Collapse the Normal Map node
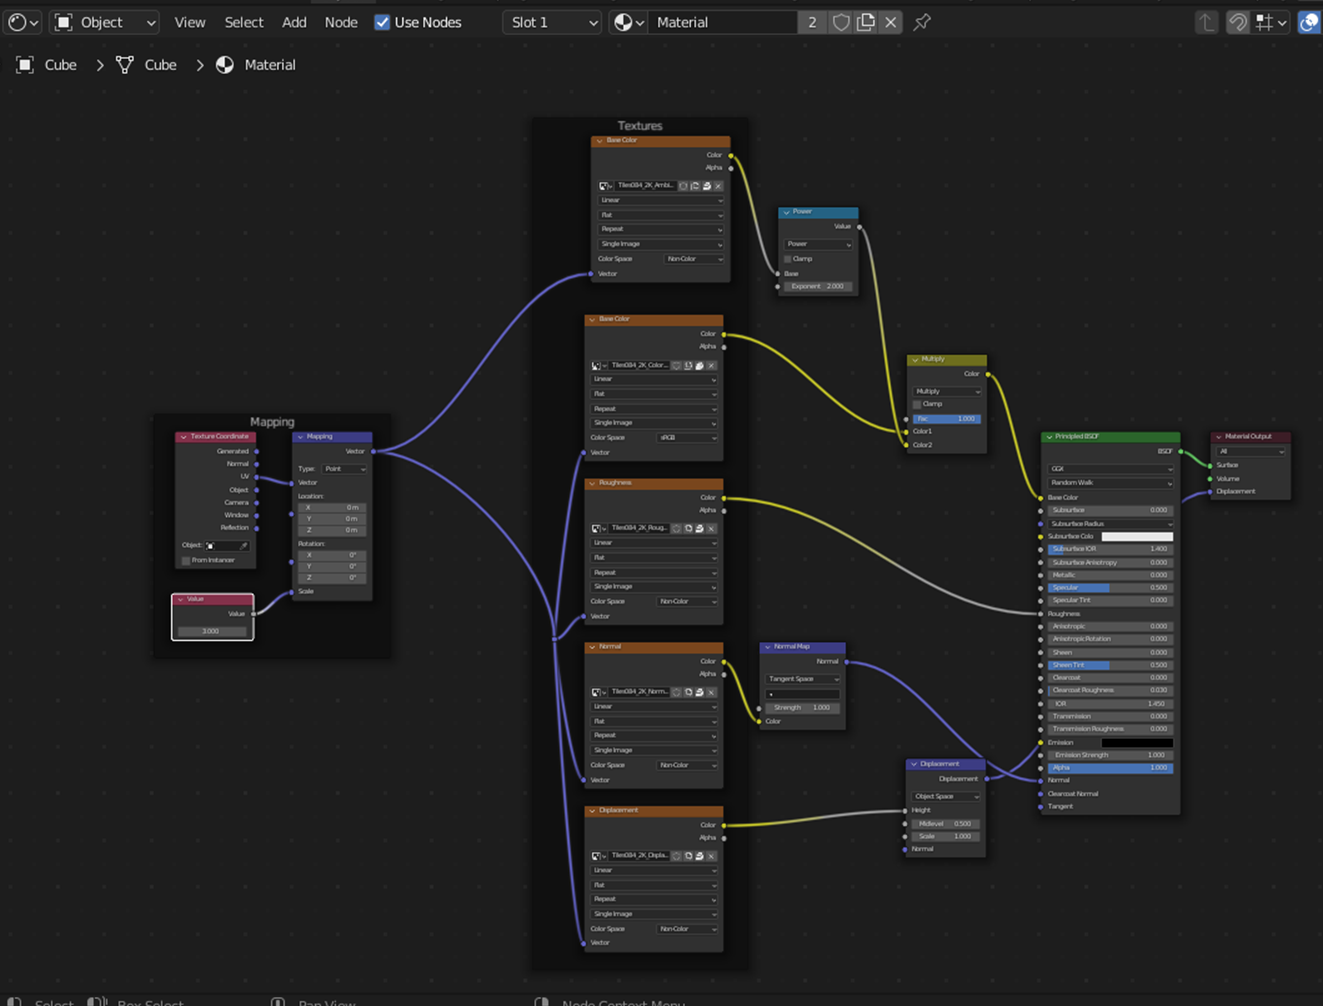Image resolution: width=1323 pixels, height=1006 pixels. (768, 647)
